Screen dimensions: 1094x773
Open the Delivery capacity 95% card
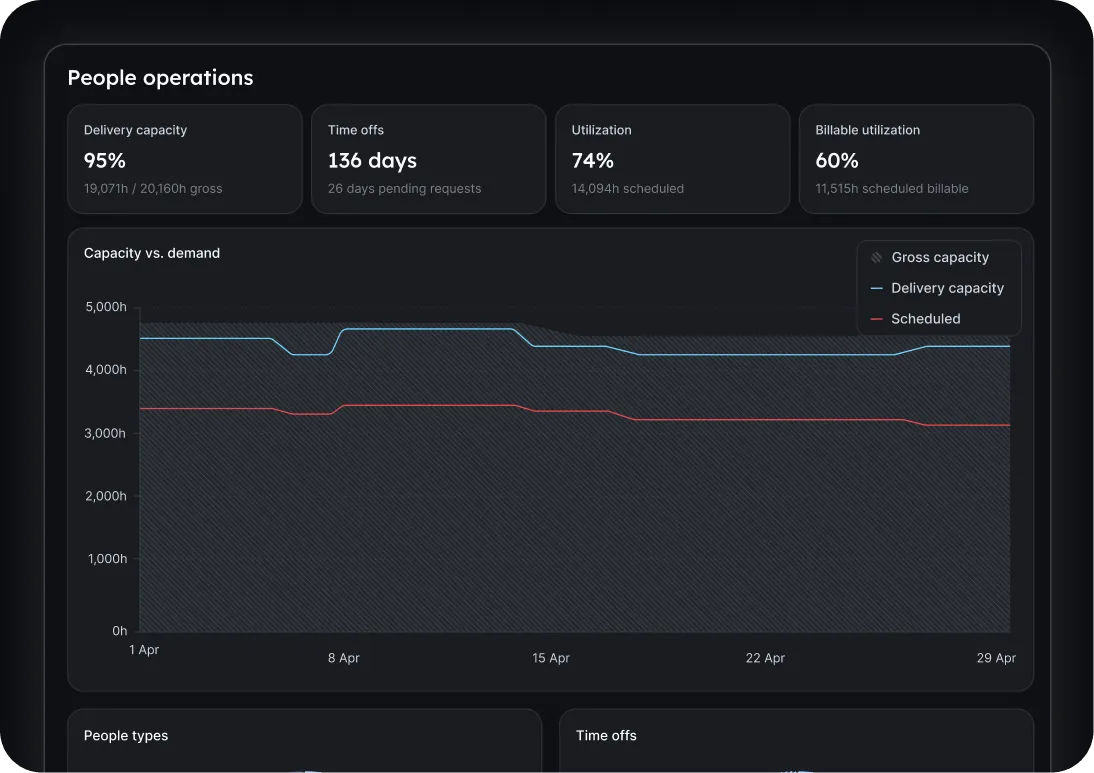185,159
